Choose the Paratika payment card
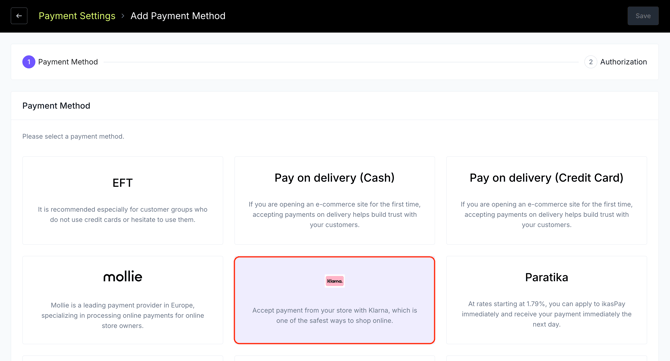Screen dimensions: 670x361 [x=547, y=300]
